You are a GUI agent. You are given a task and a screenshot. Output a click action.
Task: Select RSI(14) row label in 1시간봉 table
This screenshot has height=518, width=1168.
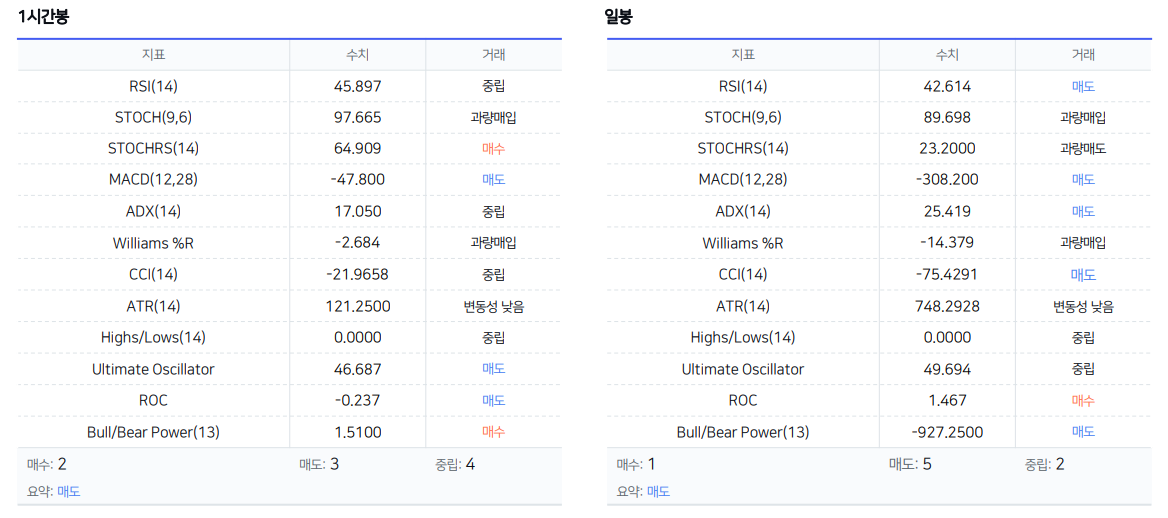tap(153, 86)
